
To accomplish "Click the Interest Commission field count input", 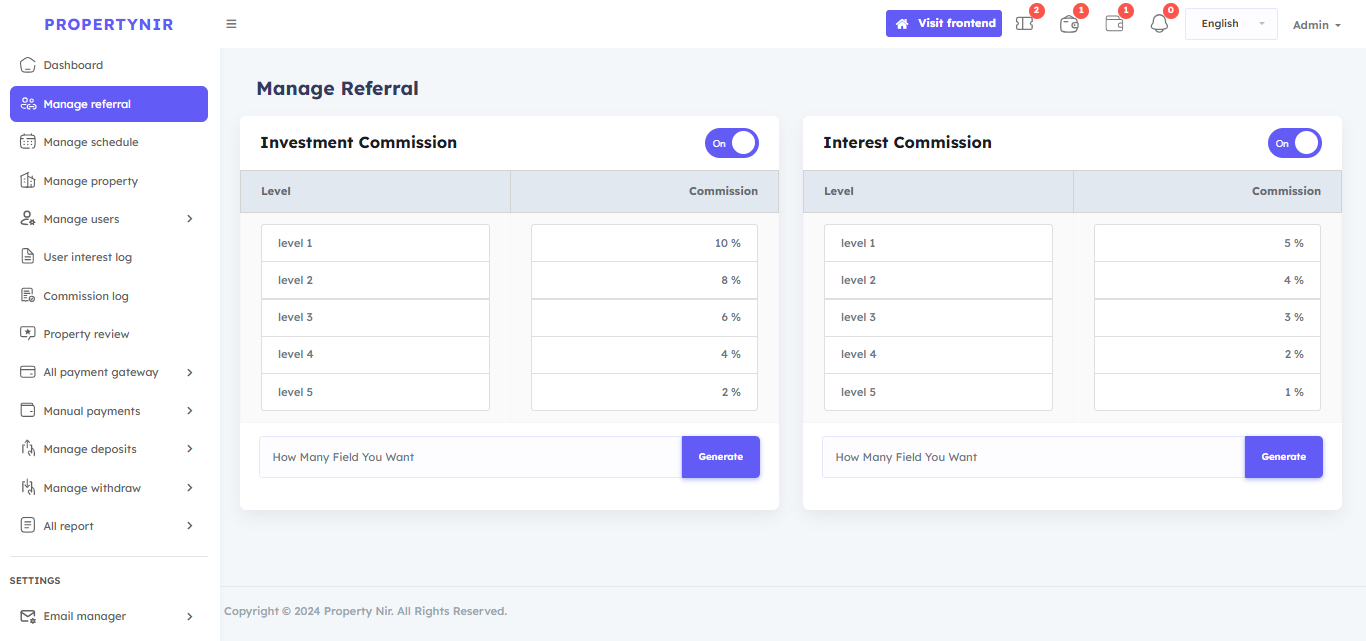I will 1033,457.
